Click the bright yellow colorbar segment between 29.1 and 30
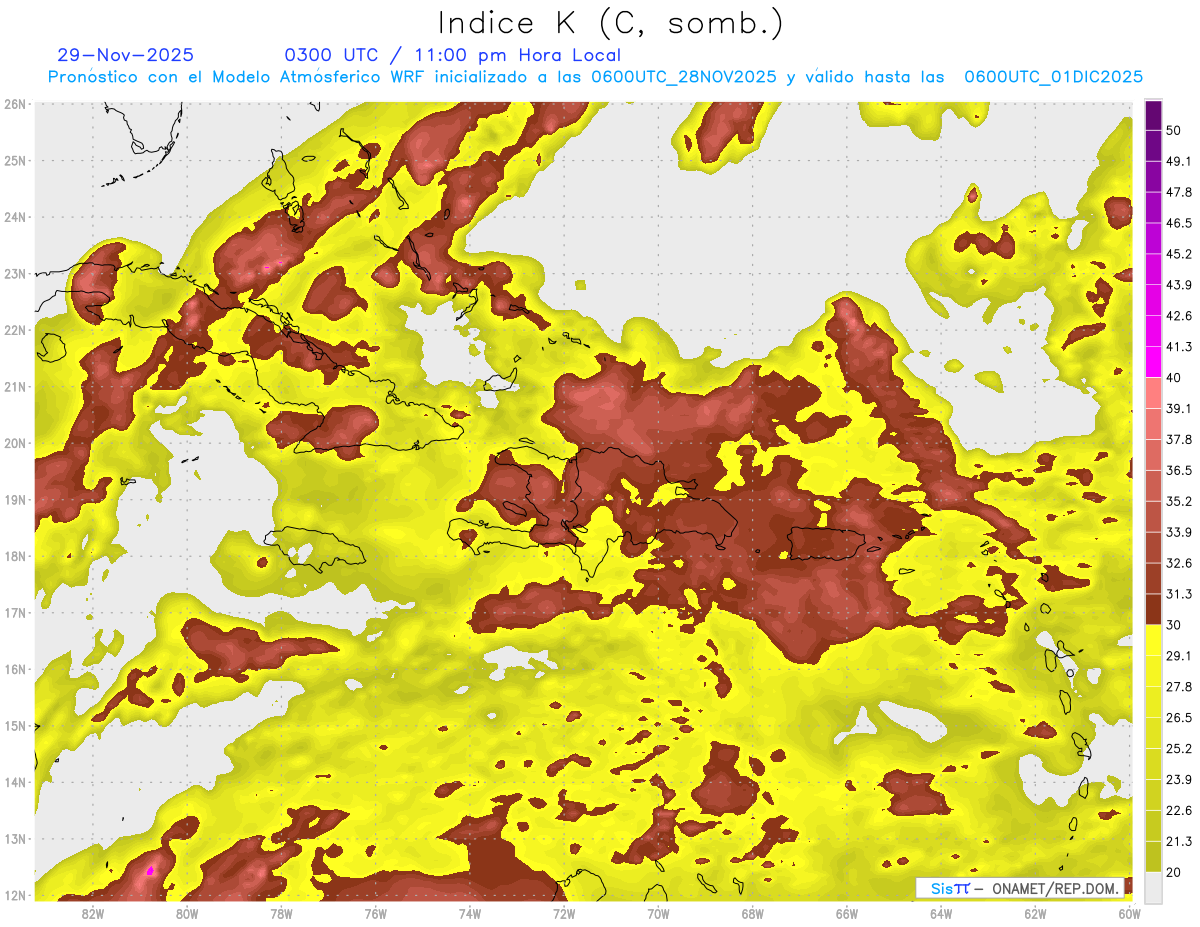The height and width of the screenshot is (927, 1200). tap(1154, 640)
